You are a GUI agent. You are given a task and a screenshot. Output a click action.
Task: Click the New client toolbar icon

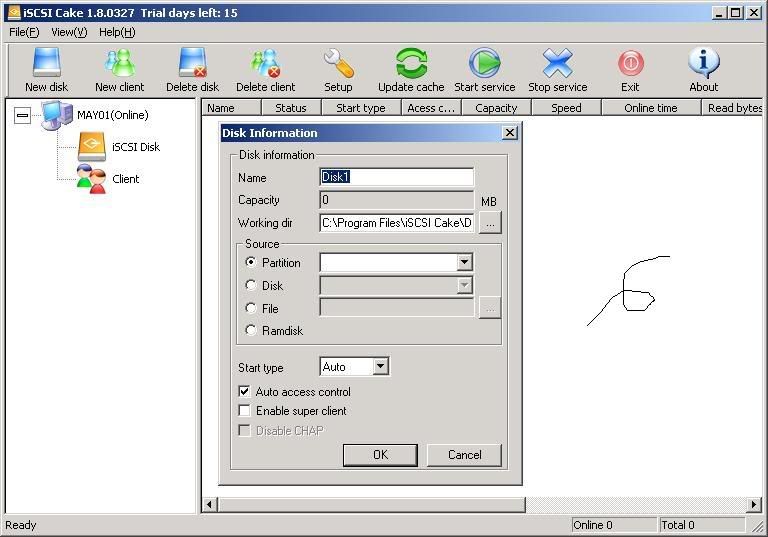click(119, 65)
